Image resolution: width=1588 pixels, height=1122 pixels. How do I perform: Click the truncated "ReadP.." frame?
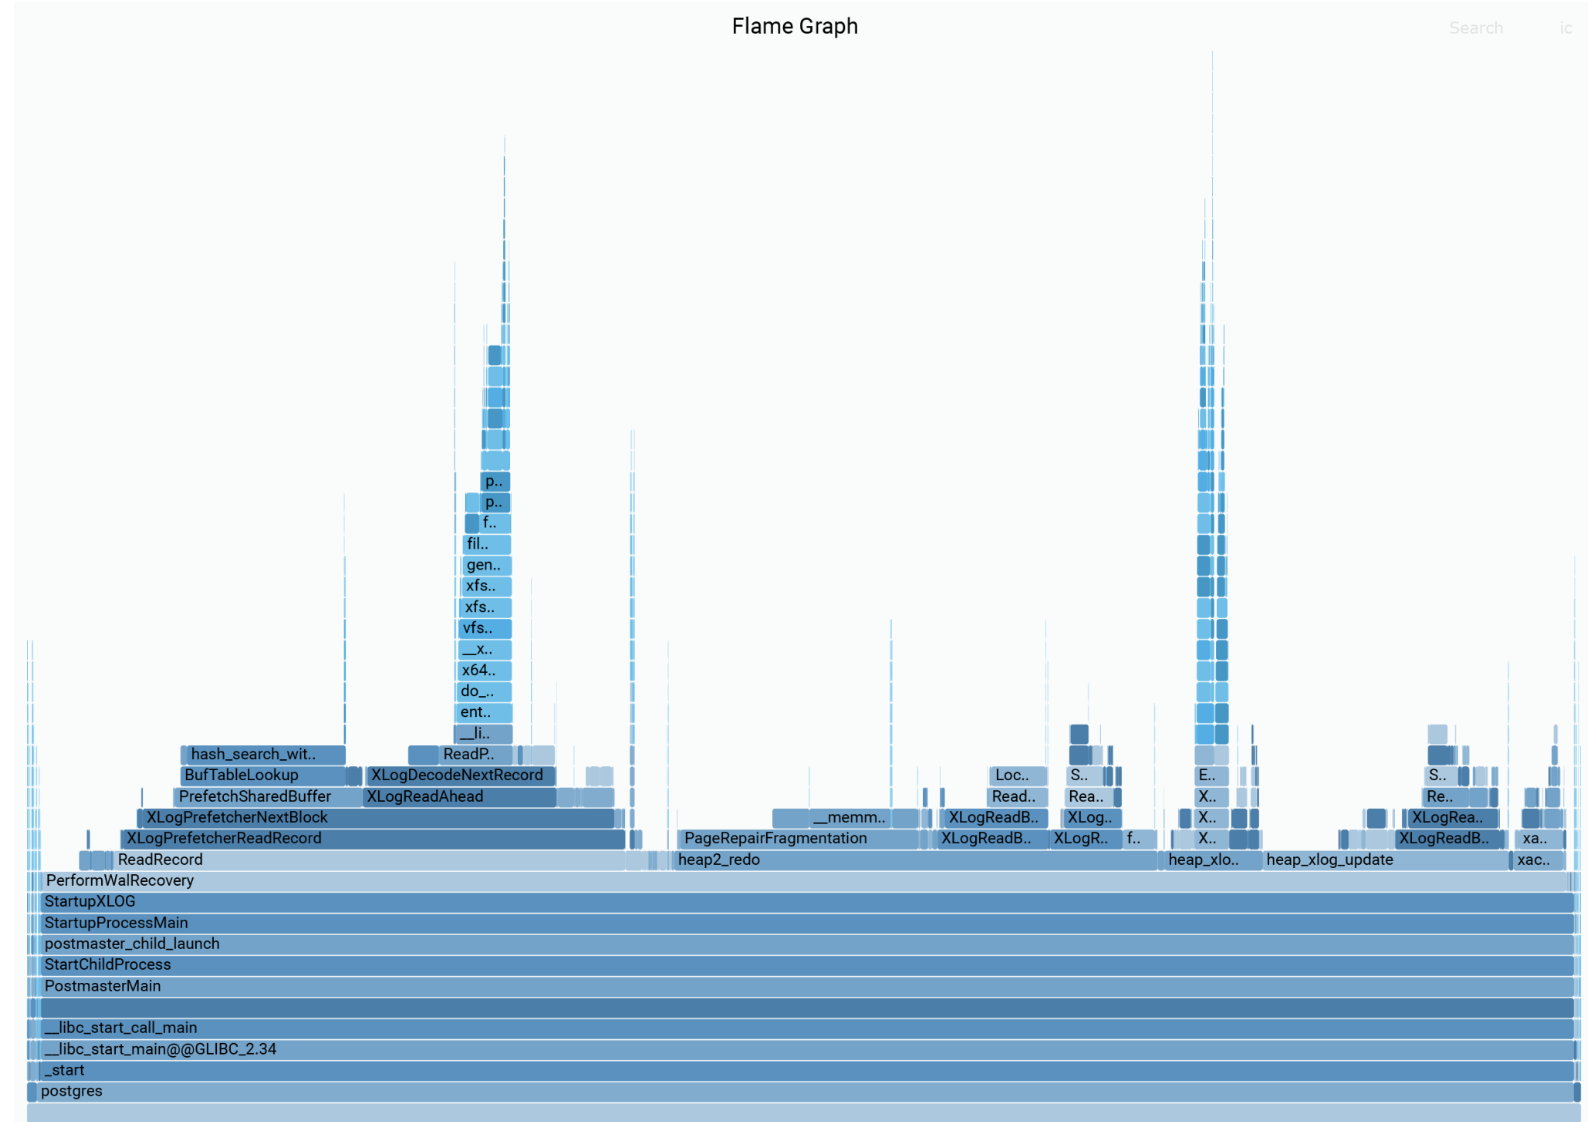(x=476, y=755)
